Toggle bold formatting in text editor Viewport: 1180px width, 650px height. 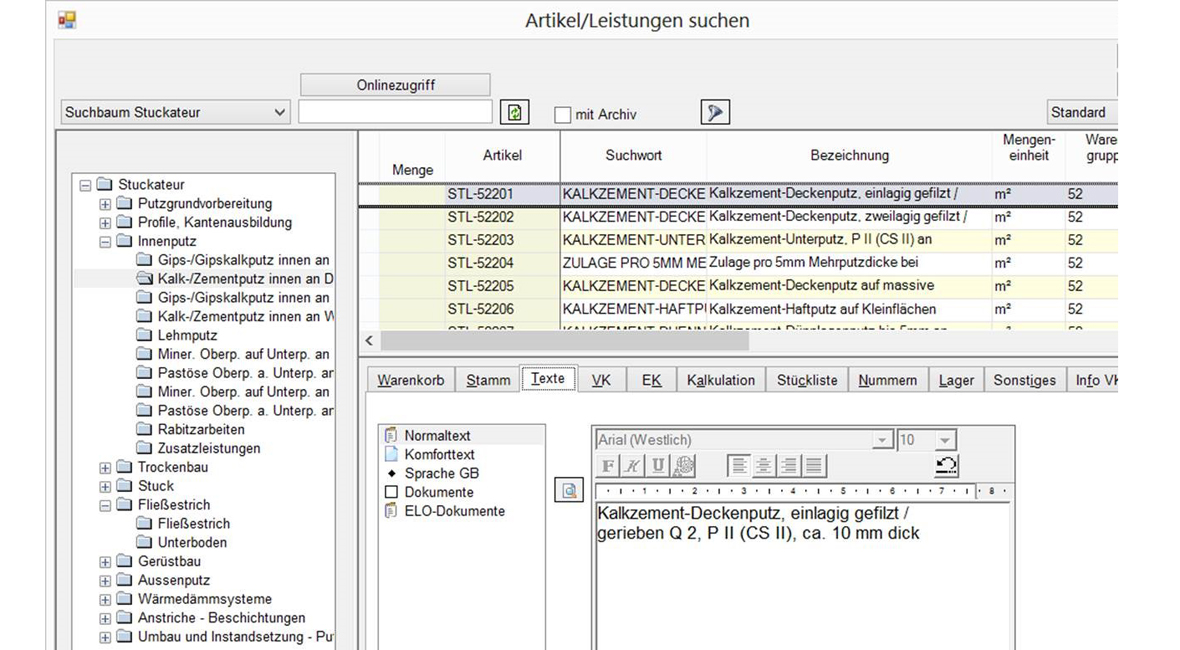[607, 466]
